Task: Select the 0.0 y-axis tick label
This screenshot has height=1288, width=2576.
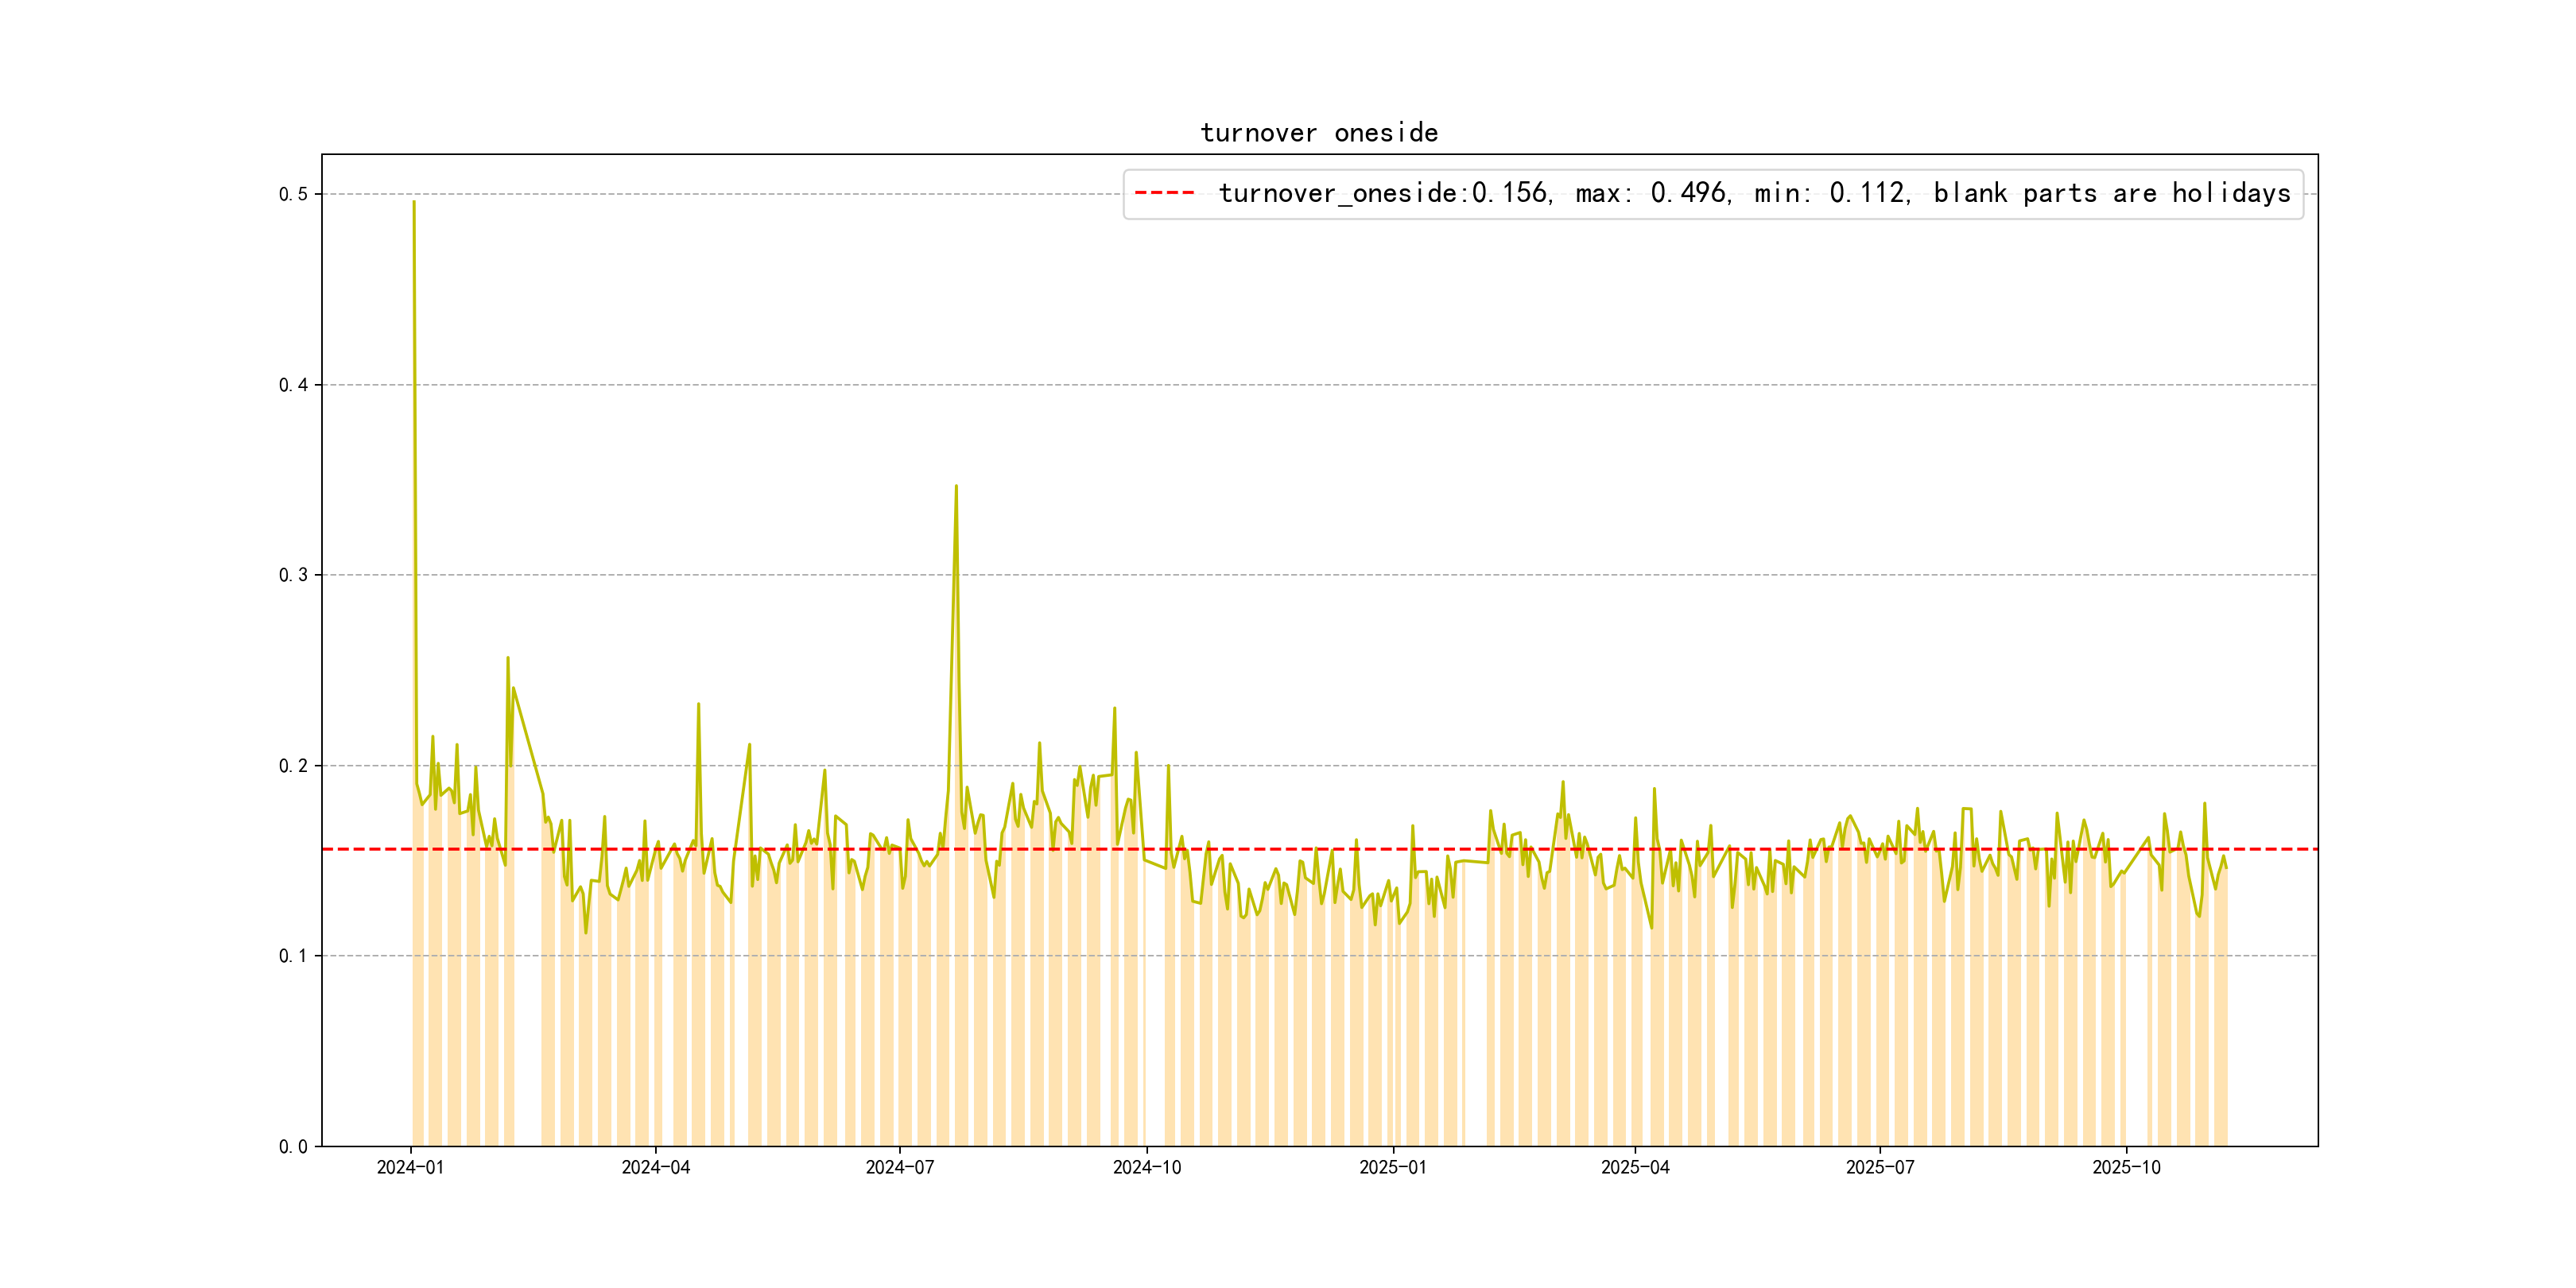Action: click(293, 1147)
